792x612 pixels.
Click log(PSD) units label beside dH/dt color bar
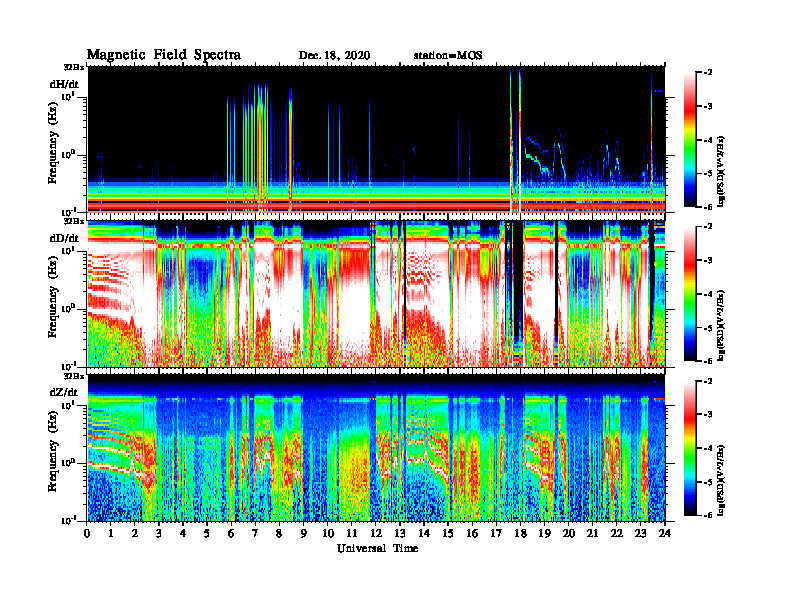(722, 171)
